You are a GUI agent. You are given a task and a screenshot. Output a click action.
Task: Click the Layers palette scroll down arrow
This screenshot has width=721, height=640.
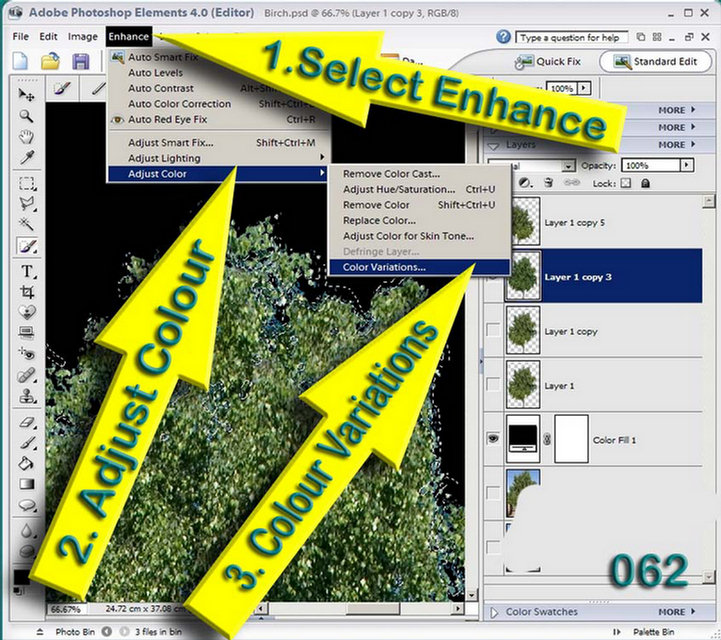[x=709, y=577]
